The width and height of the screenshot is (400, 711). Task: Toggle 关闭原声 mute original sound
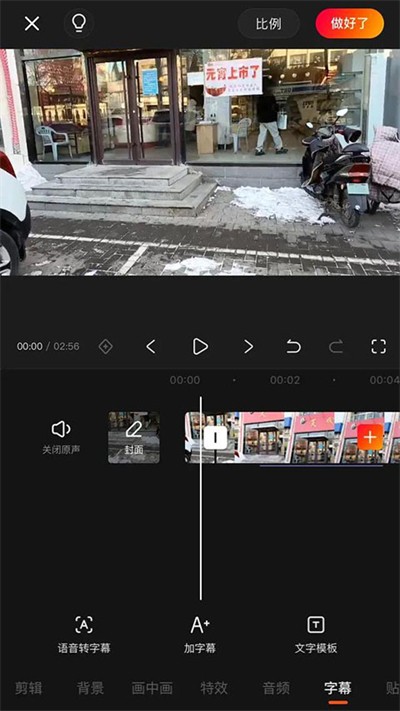pyautogui.click(x=61, y=438)
